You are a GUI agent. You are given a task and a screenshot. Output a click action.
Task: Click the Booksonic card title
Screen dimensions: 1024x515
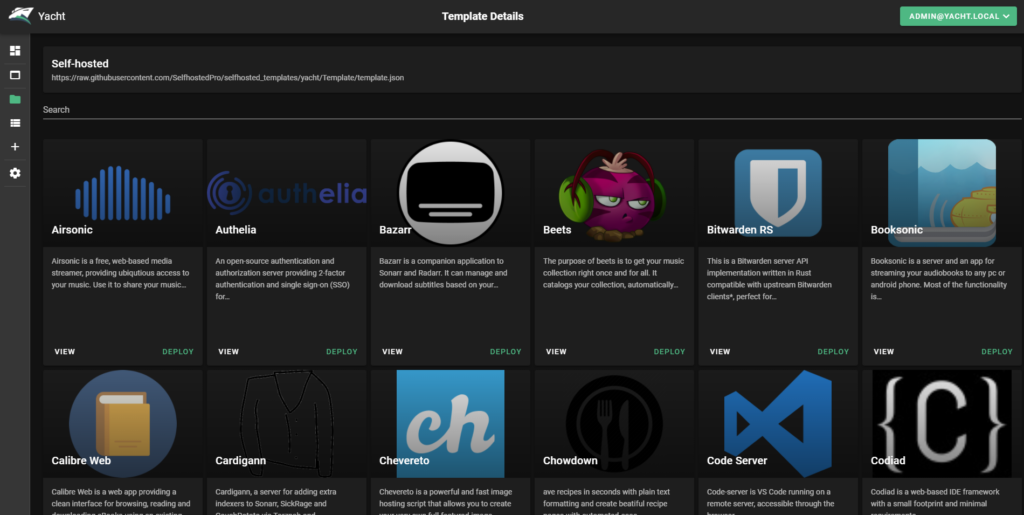pyautogui.click(x=897, y=230)
